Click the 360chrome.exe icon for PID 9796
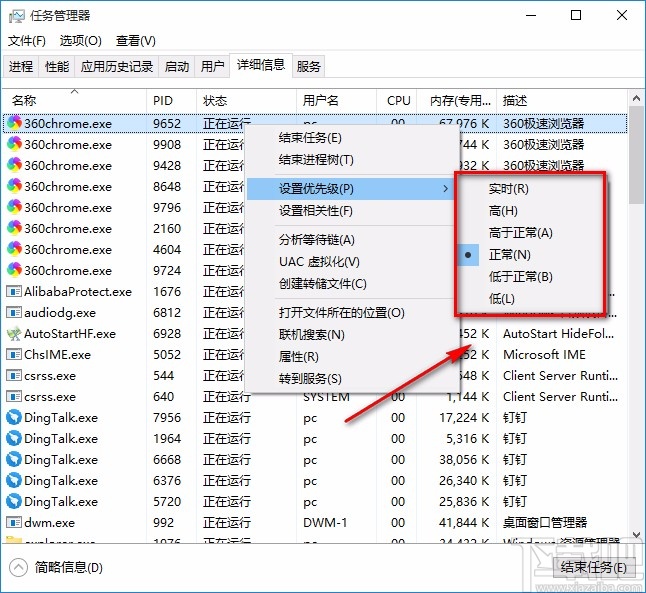Viewport: 646px width, 593px height. [14, 207]
